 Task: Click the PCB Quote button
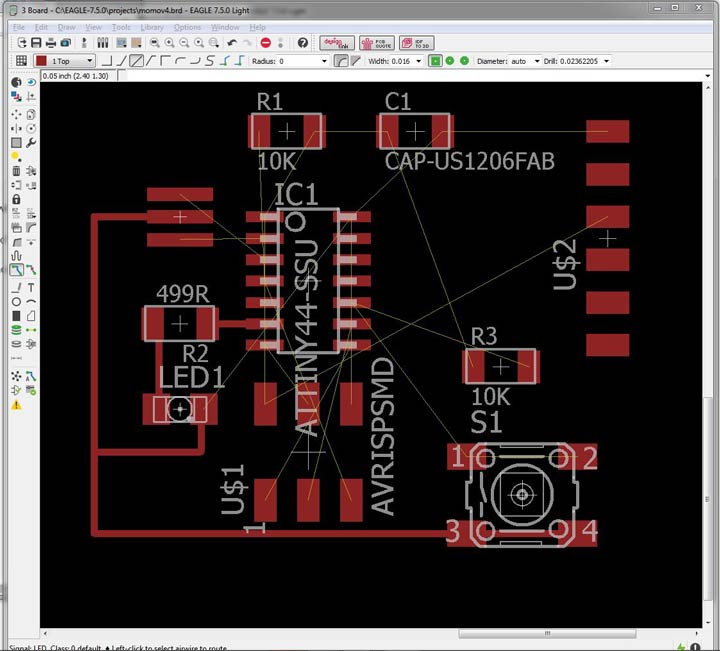pos(377,43)
